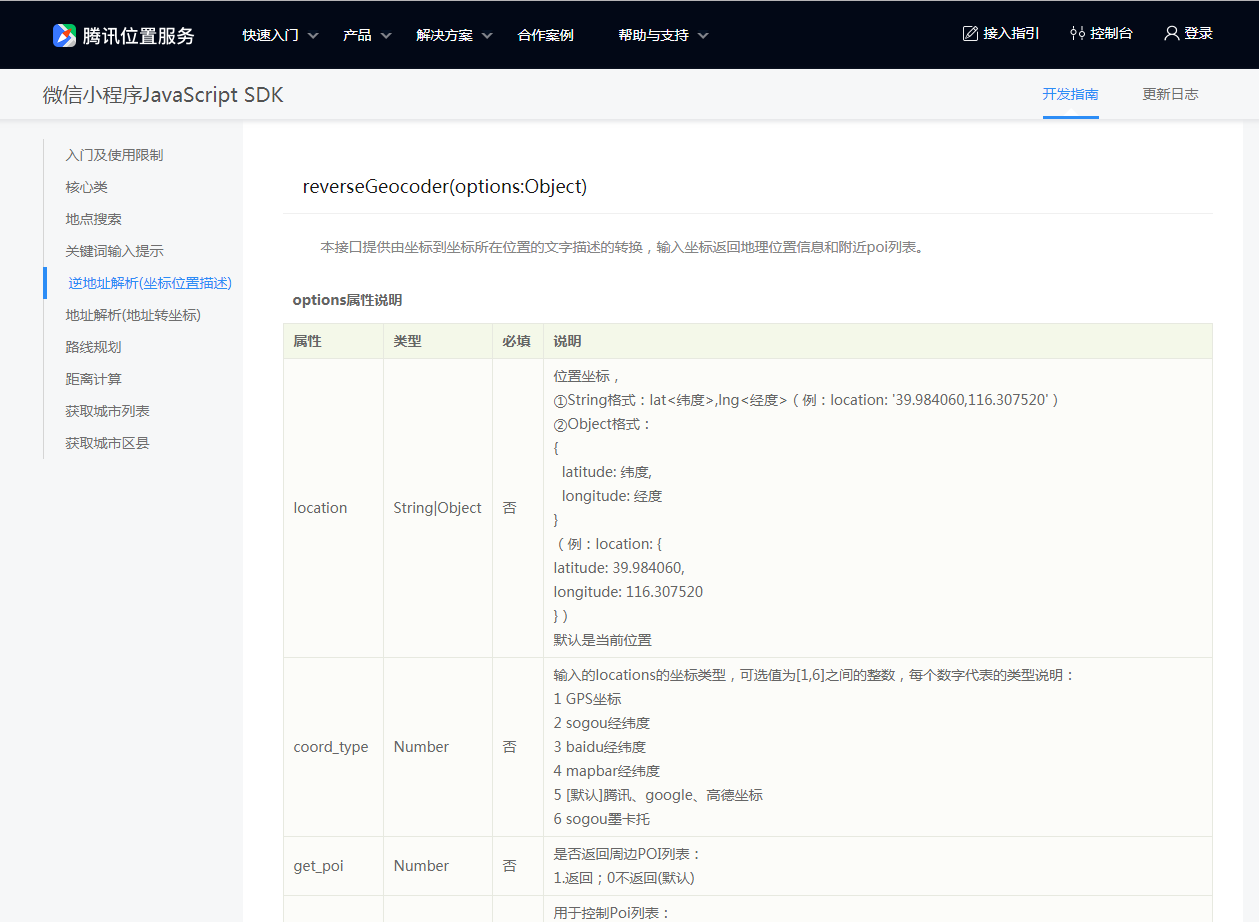1259x922 pixels.
Task: Select 逆地址解析(坐标位置描述) in the sidebar
Action: [150, 283]
